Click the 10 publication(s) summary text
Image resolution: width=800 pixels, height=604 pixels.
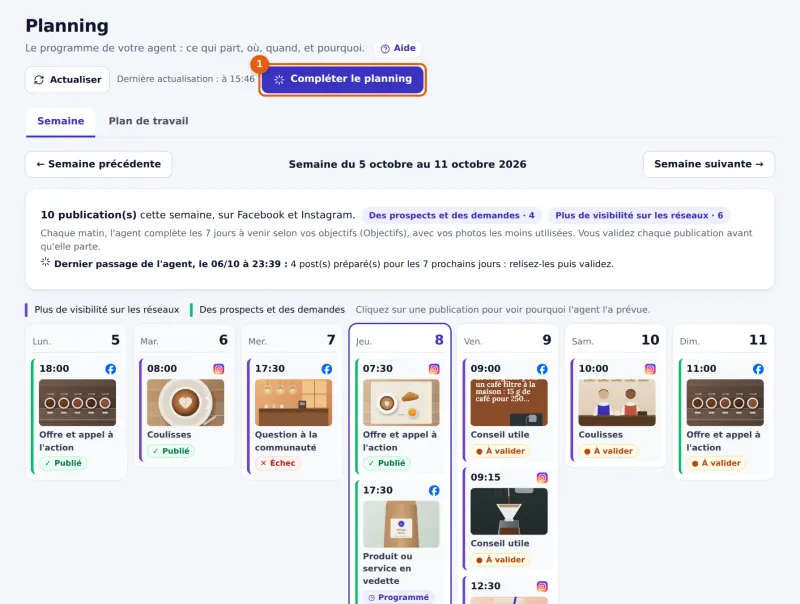pyautogui.click(x=197, y=215)
